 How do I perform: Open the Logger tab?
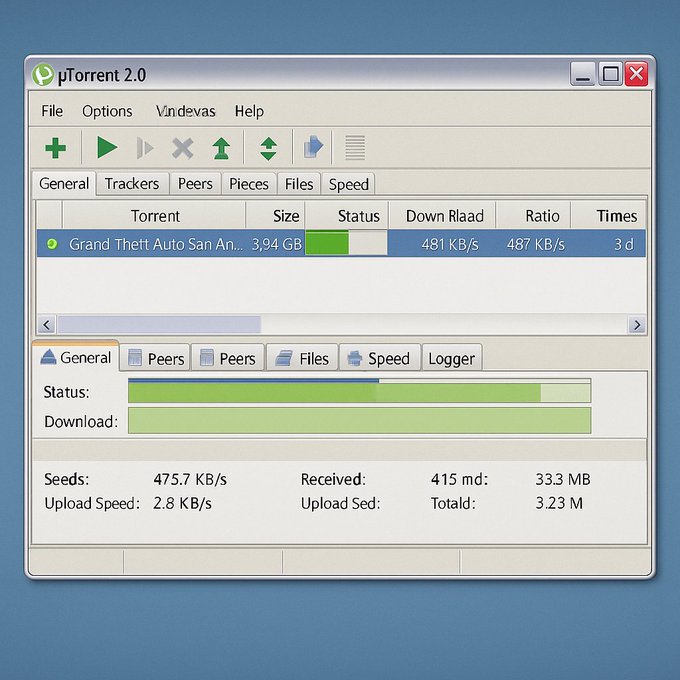pyautogui.click(x=451, y=359)
